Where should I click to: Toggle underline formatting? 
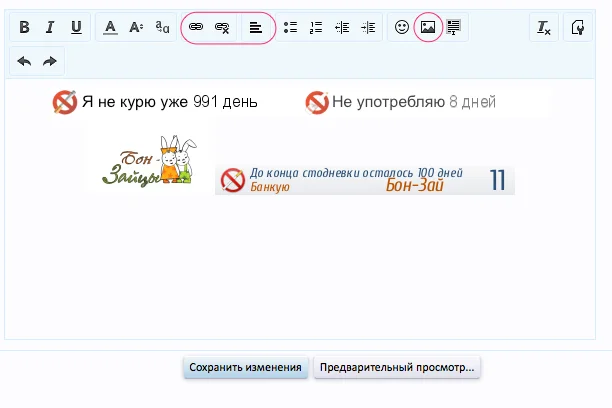point(76,28)
